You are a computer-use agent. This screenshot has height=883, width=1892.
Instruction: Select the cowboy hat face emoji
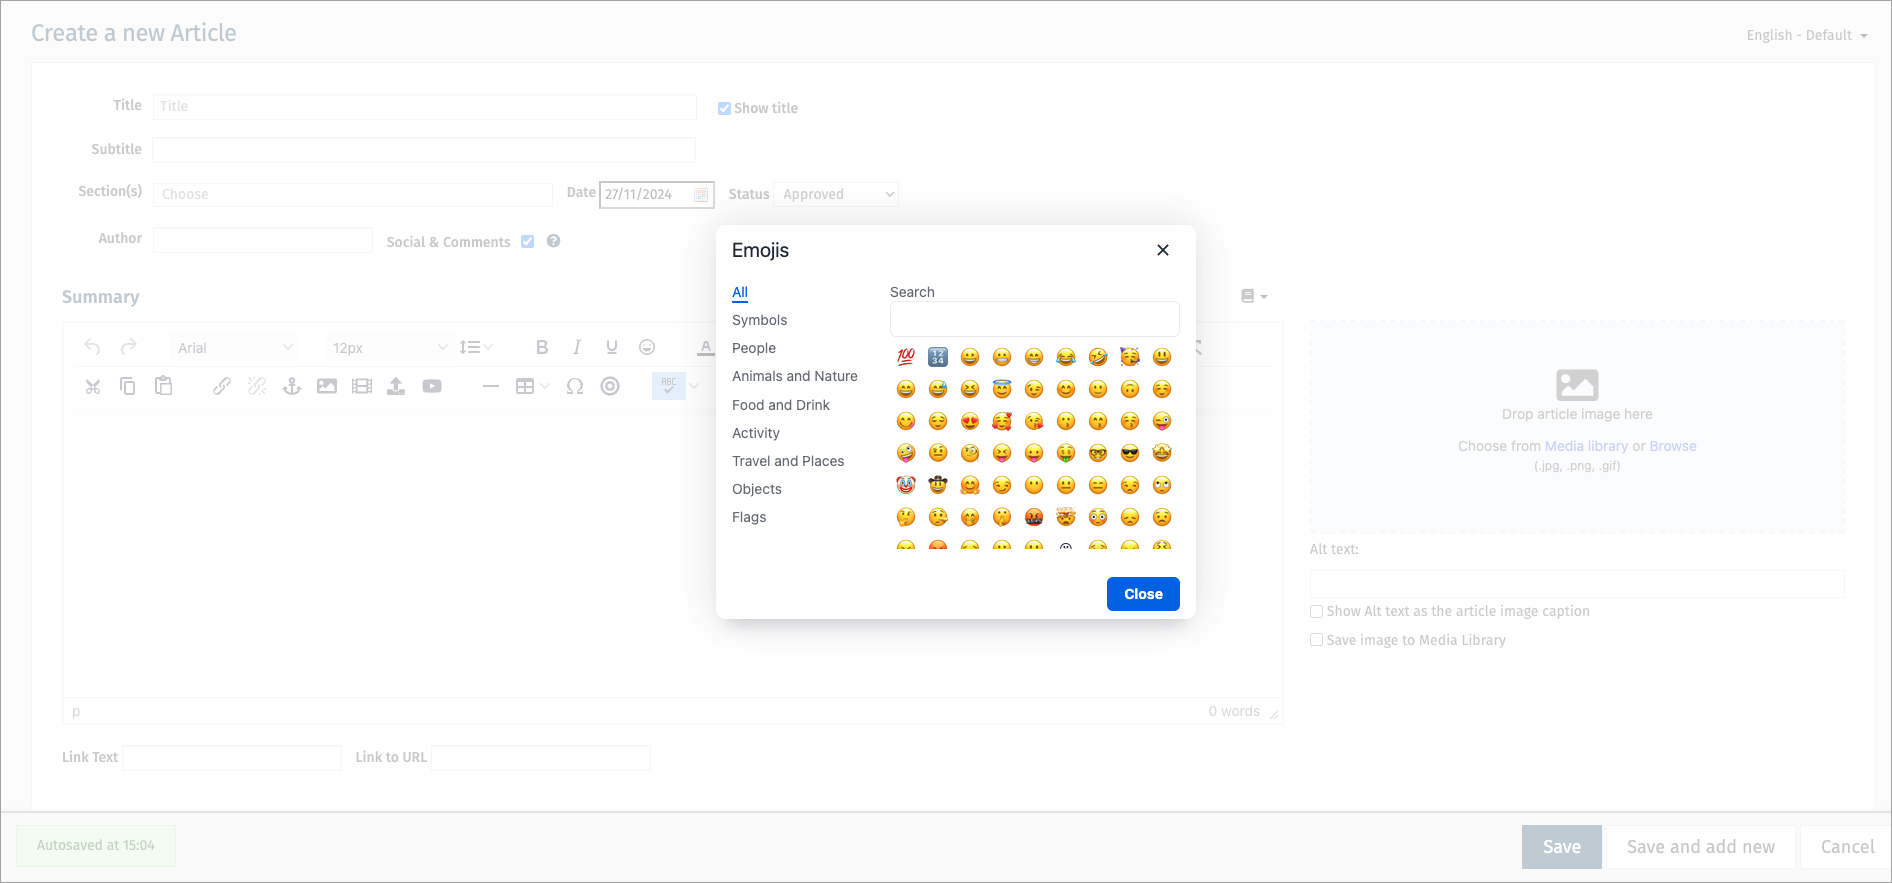click(x=938, y=485)
